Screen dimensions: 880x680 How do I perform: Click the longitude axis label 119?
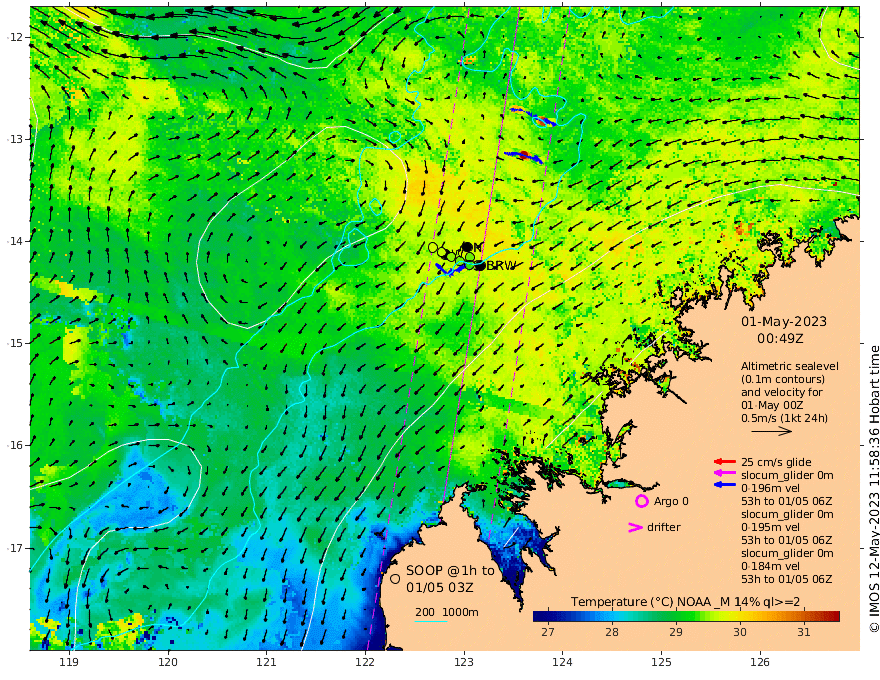tap(69, 662)
